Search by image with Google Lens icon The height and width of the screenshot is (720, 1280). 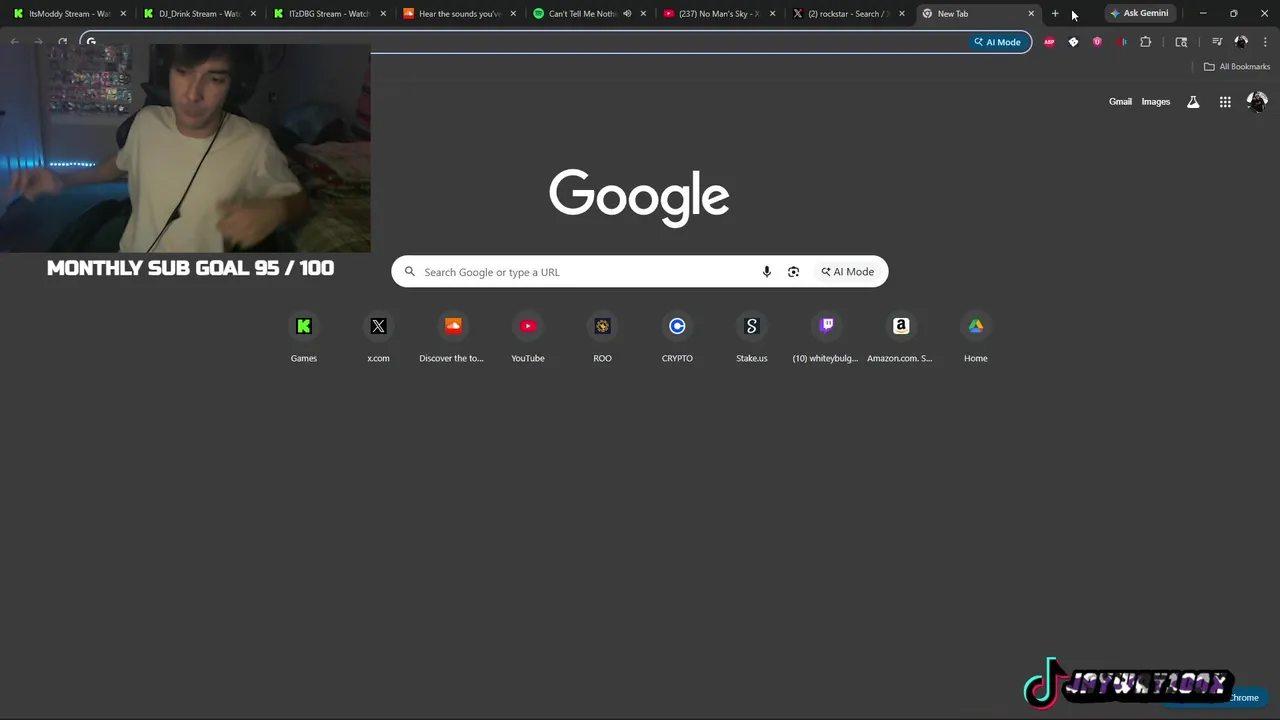(x=793, y=272)
